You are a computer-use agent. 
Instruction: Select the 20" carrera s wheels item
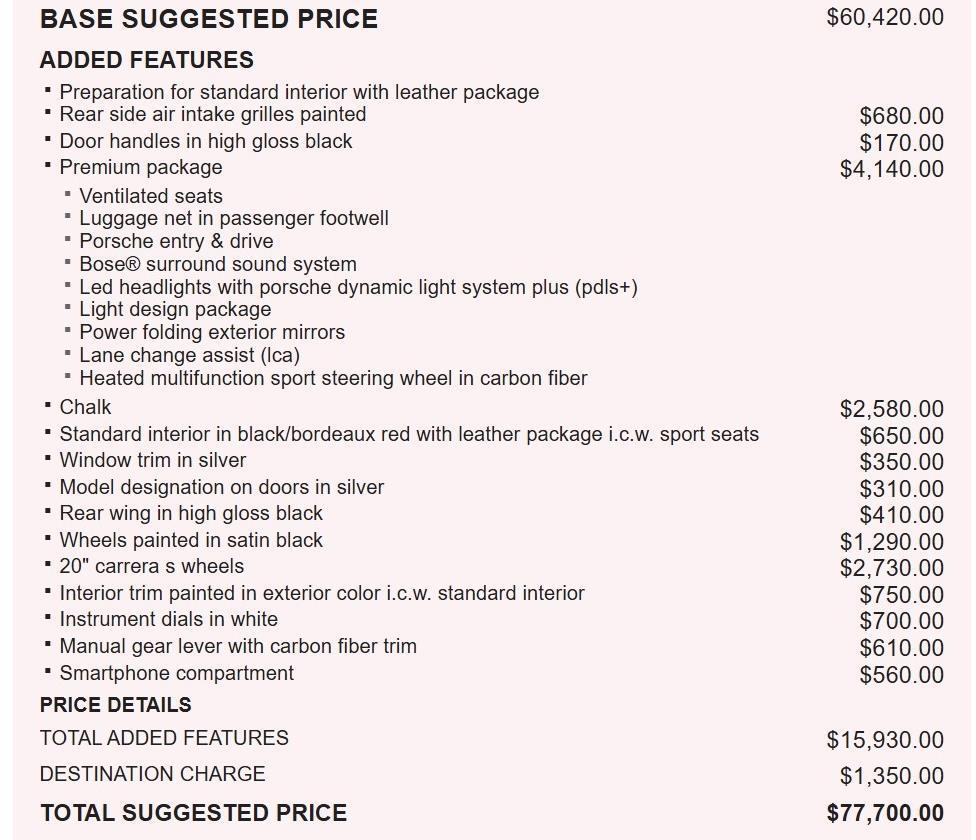151,566
